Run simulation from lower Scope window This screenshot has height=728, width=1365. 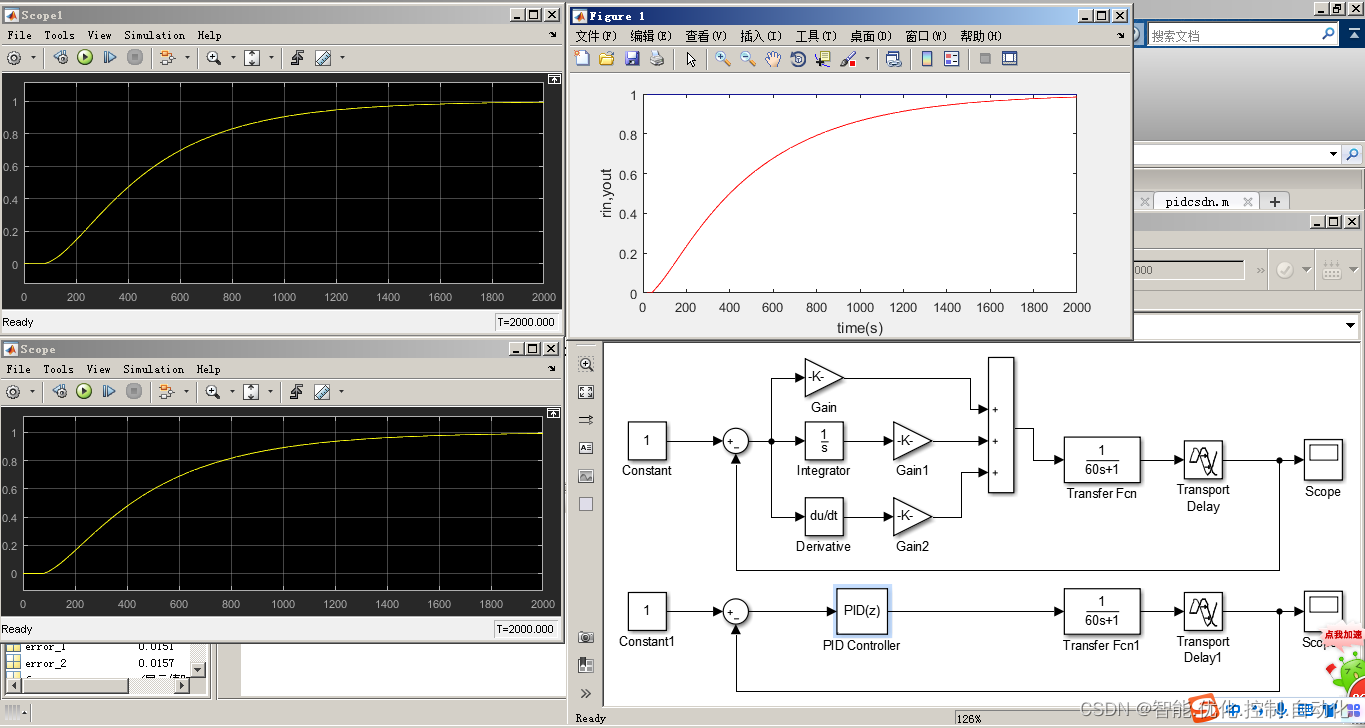(85, 392)
